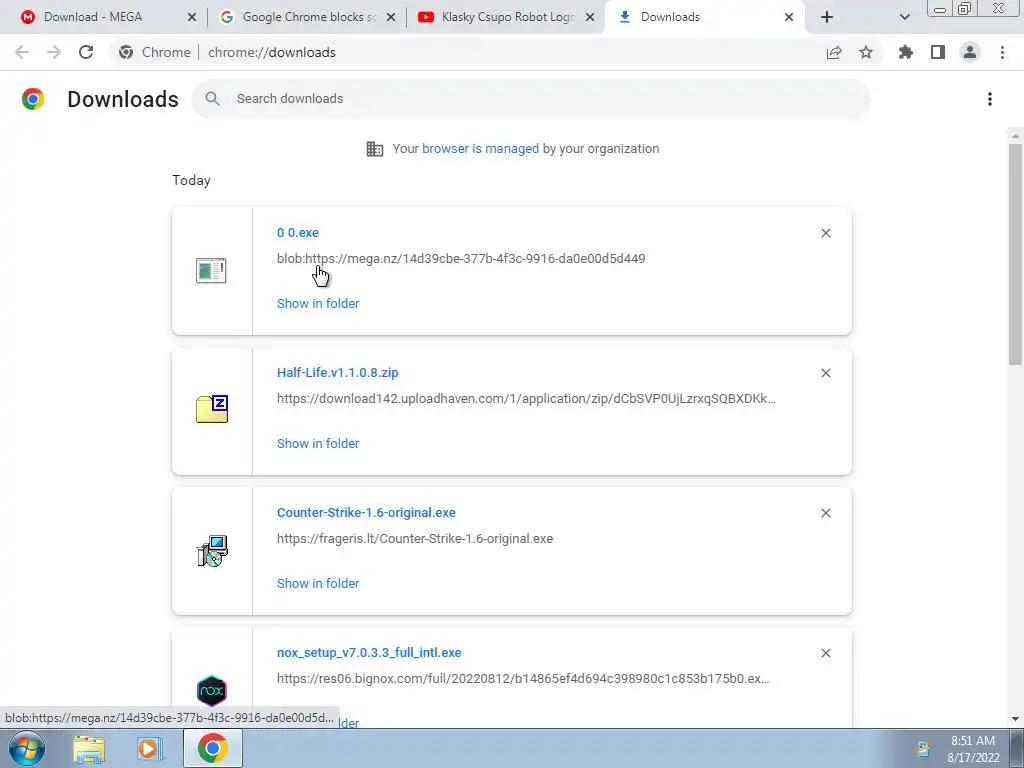Image resolution: width=1024 pixels, height=768 pixels.
Task: Toggle the side panel icon
Action: click(938, 52)
